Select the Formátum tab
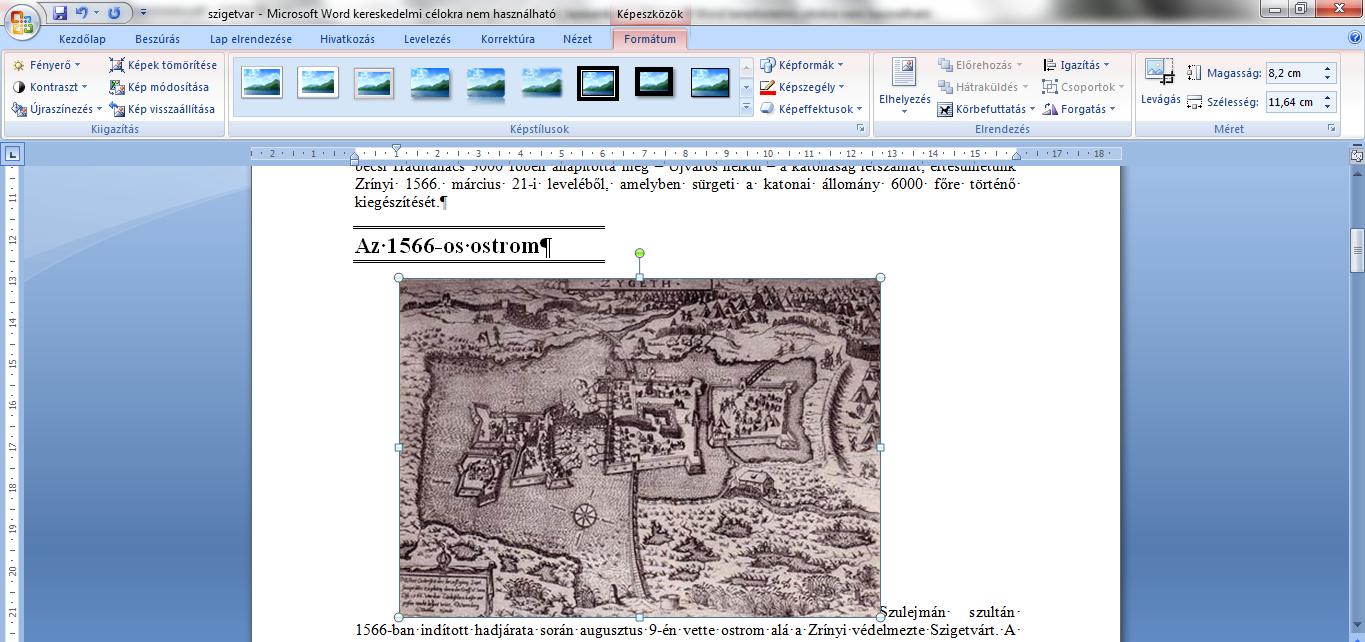Viewport: 1365px width, 642px height. click(x=649, y=39)
